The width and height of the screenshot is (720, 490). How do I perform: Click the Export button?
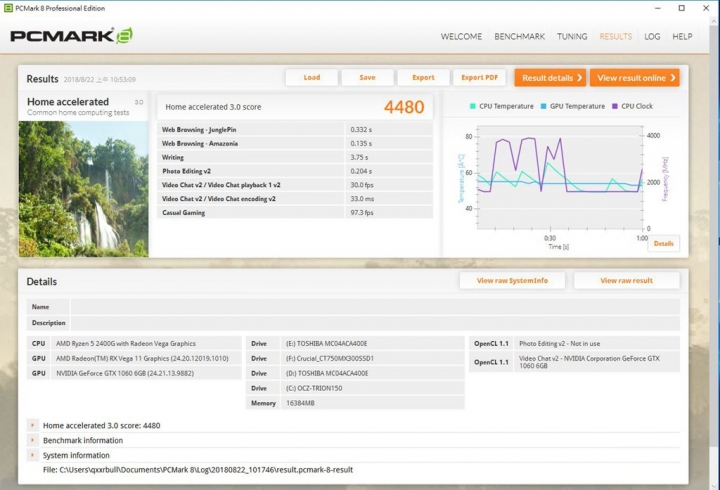(x=423, y=78)
